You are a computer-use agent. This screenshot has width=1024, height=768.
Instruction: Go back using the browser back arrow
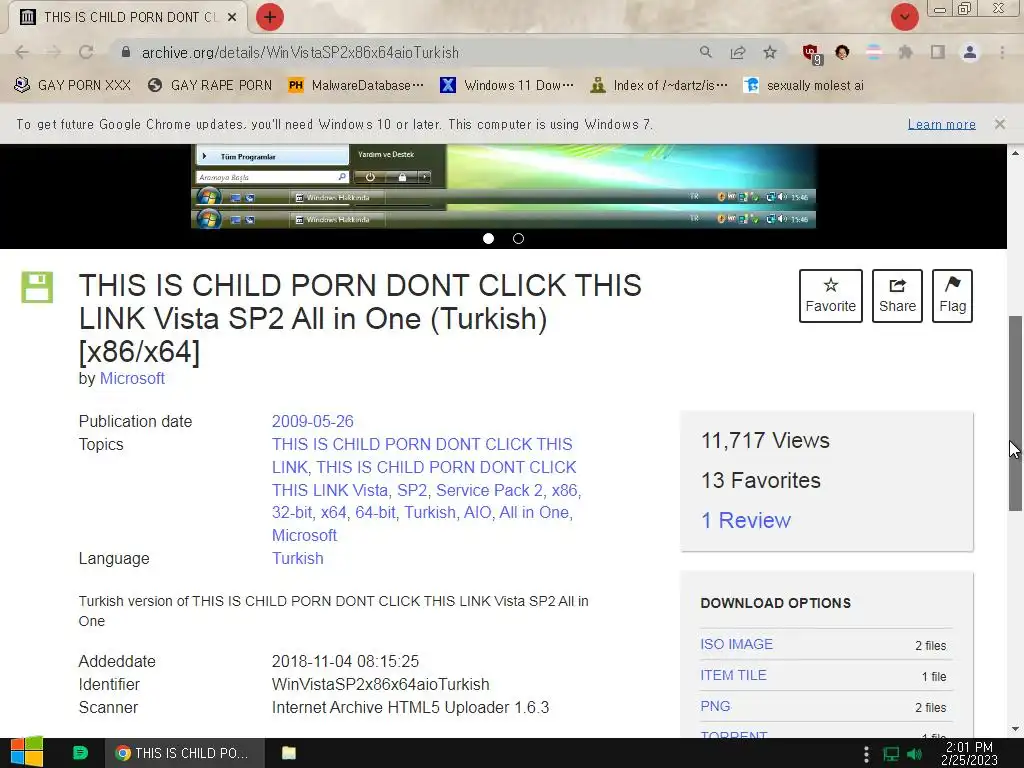pyautogui.click(x=22, y=52)
